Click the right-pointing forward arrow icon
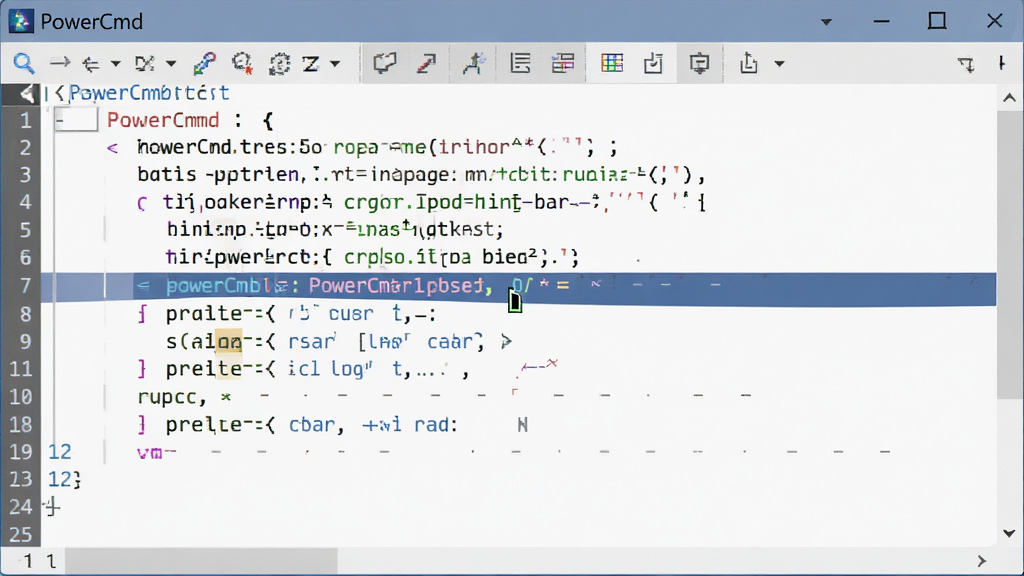 pyautogui.click(x=60, y=63)
